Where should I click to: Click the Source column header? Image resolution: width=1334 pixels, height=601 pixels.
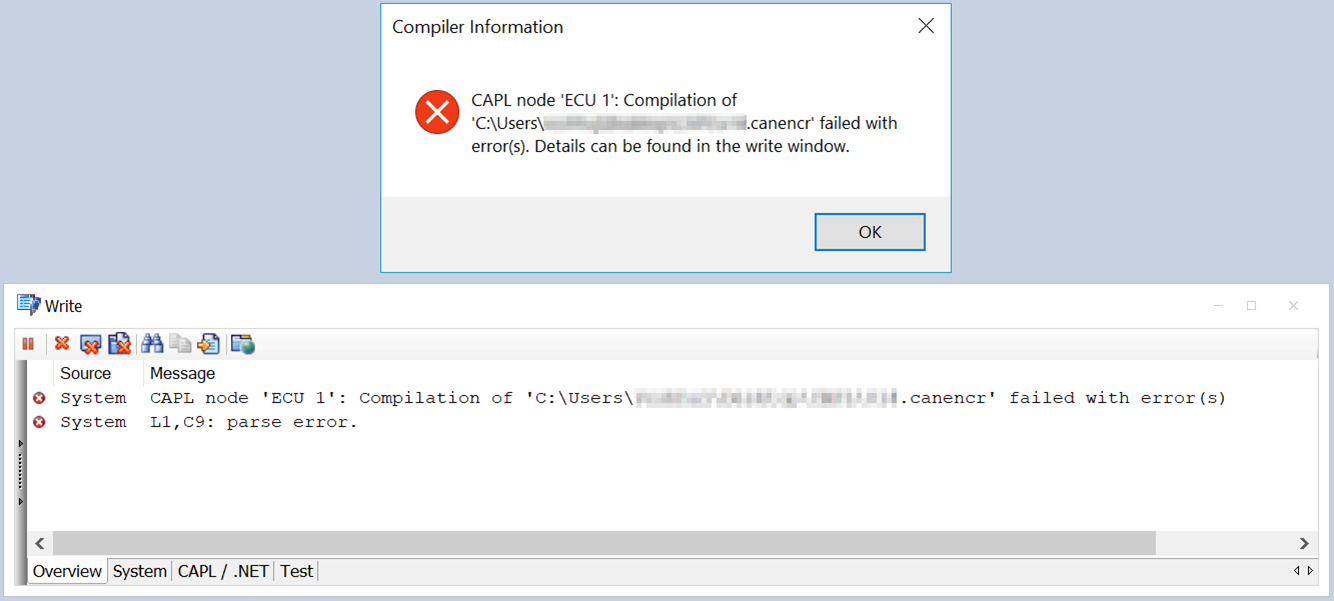[85, 373]
